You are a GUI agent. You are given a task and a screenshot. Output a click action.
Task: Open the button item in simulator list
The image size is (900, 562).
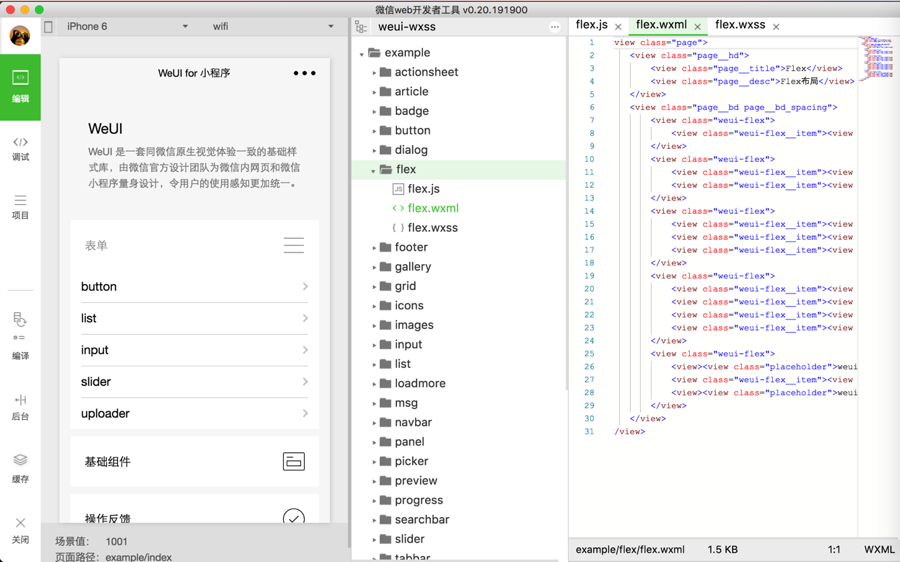[x=195, y=286]
